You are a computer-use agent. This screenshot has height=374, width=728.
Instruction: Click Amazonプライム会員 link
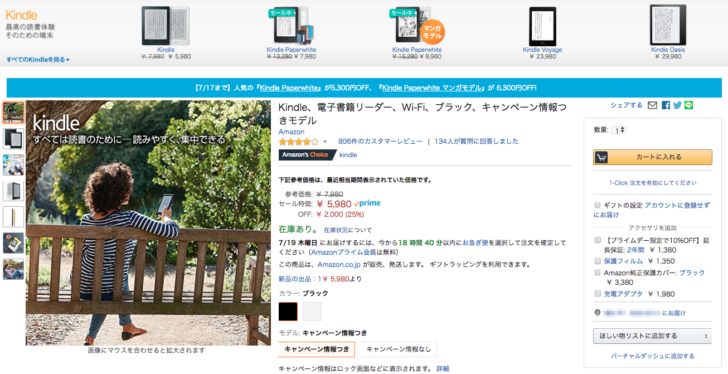click(x=344, y=252)
